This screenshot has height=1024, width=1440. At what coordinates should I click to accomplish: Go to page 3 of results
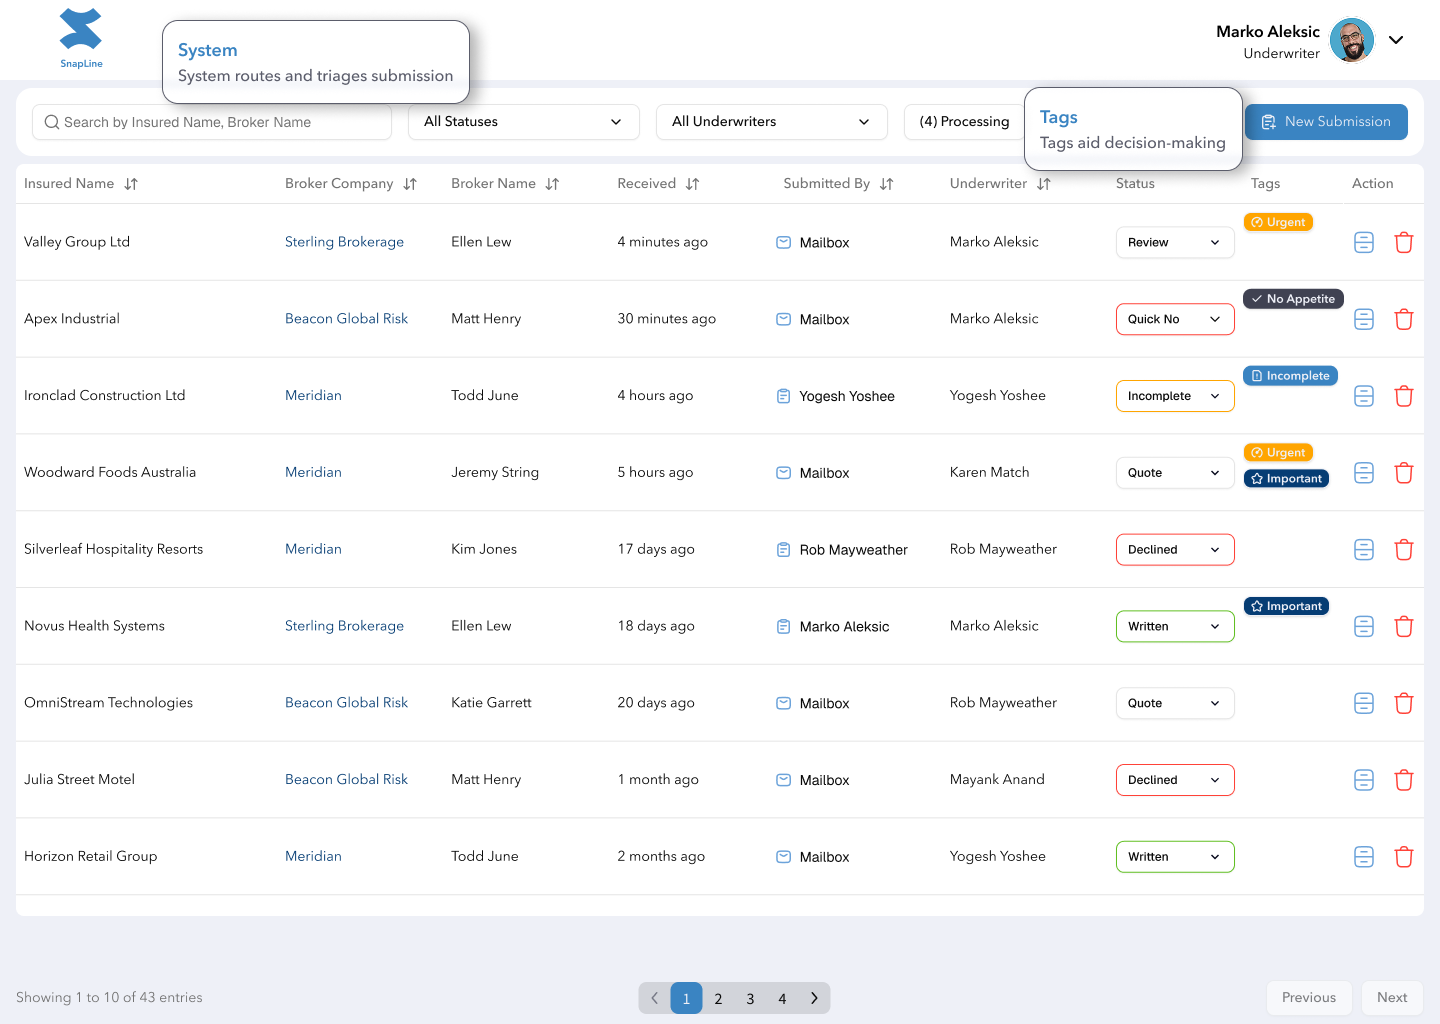(x=750, y=998)
